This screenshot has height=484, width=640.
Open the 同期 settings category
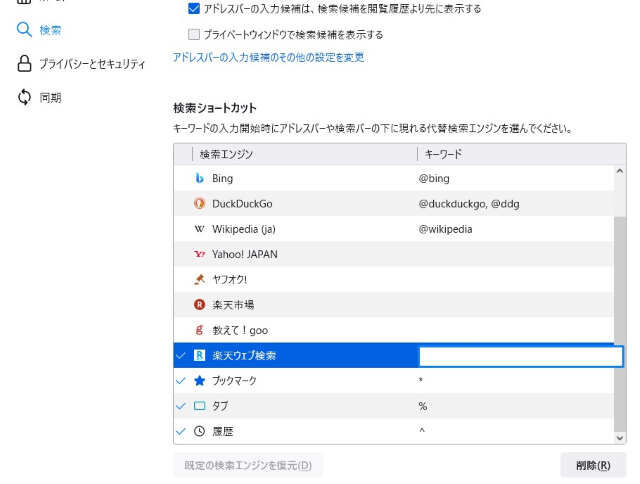tap(39, 98)
